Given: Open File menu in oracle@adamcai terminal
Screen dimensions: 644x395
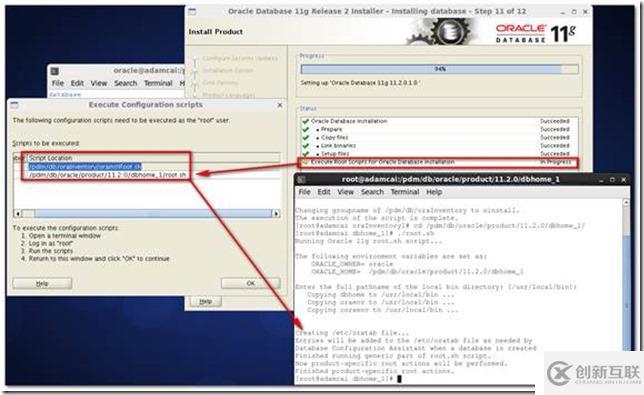Looking at the screenshot, I should coord(58,83).
